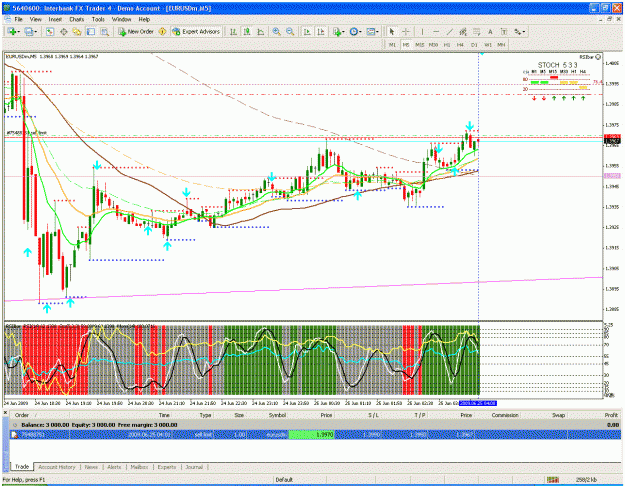Switch chart to line chart style
Viewport: 625px width, 486px height.
[261, 31]
